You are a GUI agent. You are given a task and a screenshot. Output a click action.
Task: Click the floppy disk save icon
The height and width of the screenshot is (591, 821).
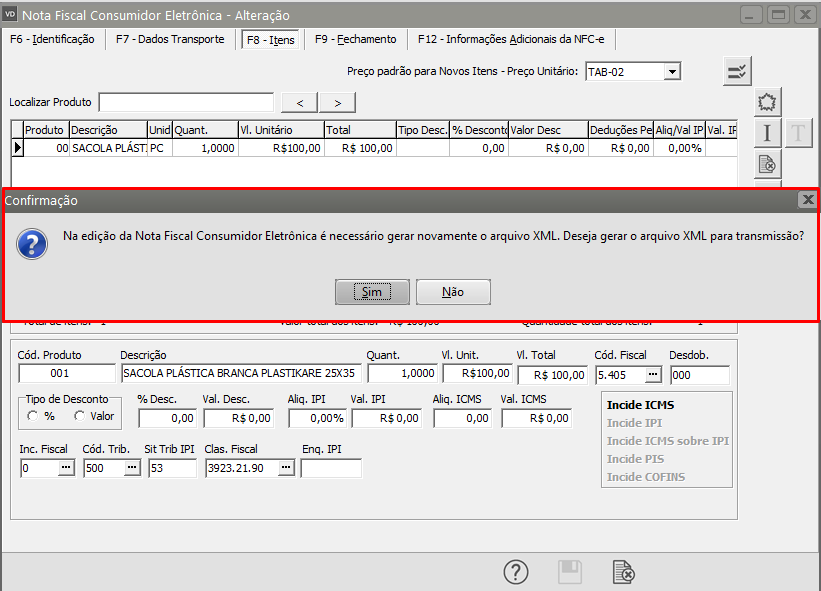[569, 572]
